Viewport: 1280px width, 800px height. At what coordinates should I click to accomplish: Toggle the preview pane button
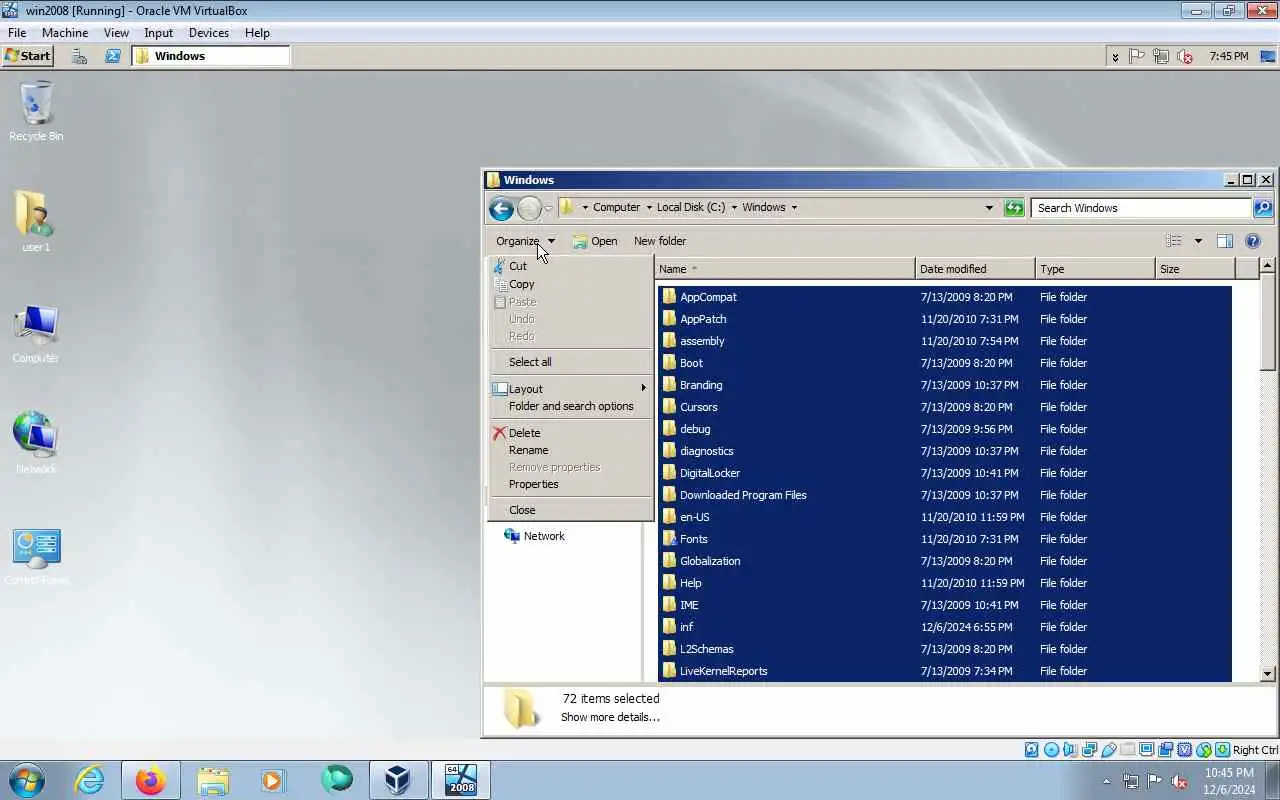click(x=1225, y=241)
